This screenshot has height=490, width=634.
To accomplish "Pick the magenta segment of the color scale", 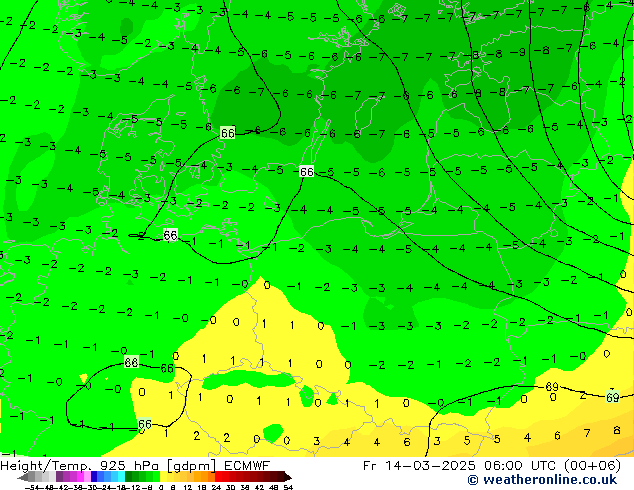I will (x=80, y=476).
